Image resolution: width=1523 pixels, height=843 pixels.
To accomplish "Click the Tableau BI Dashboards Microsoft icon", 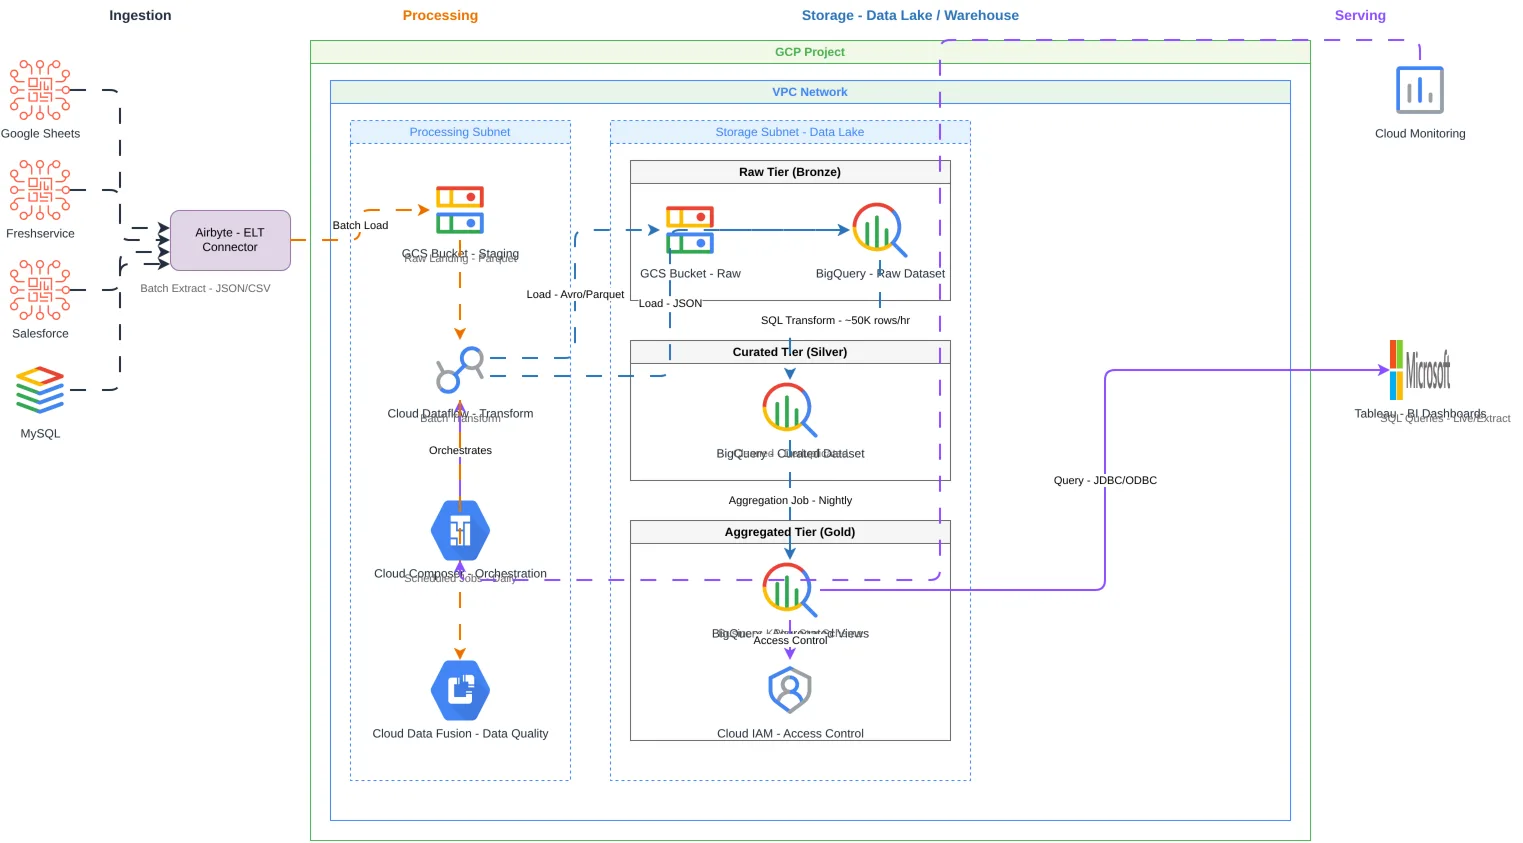I will [1420, 370].
